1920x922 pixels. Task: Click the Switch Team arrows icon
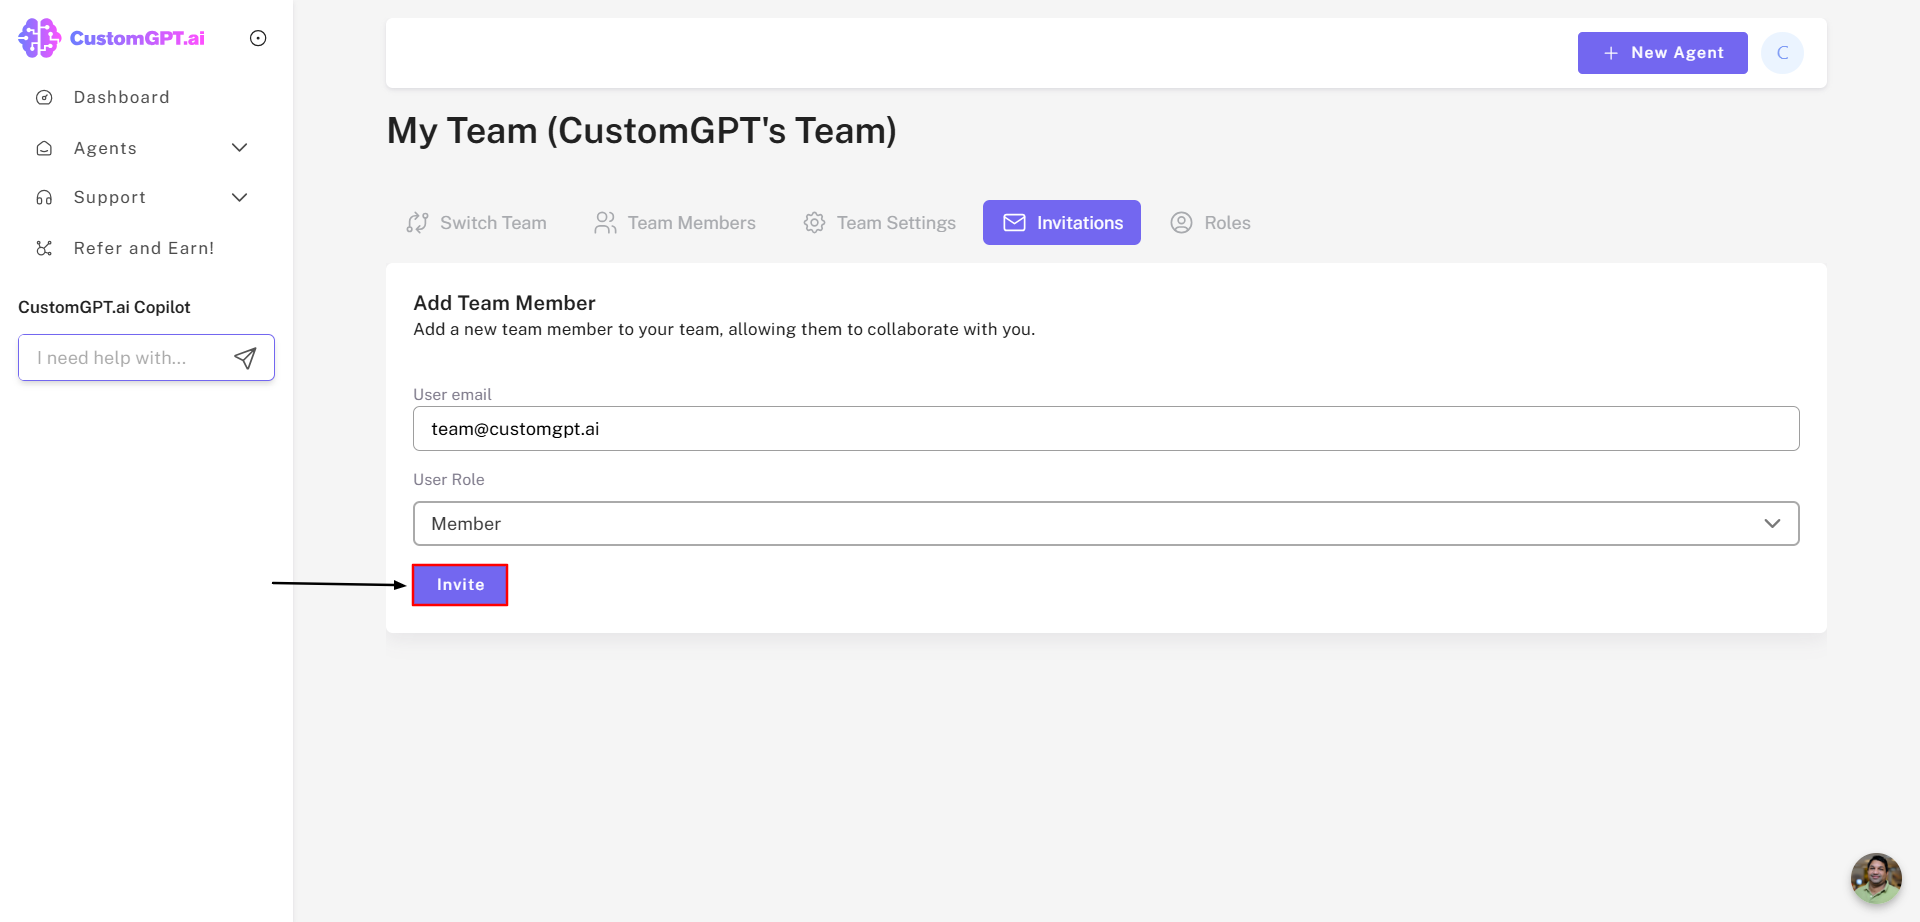point(417,223)
